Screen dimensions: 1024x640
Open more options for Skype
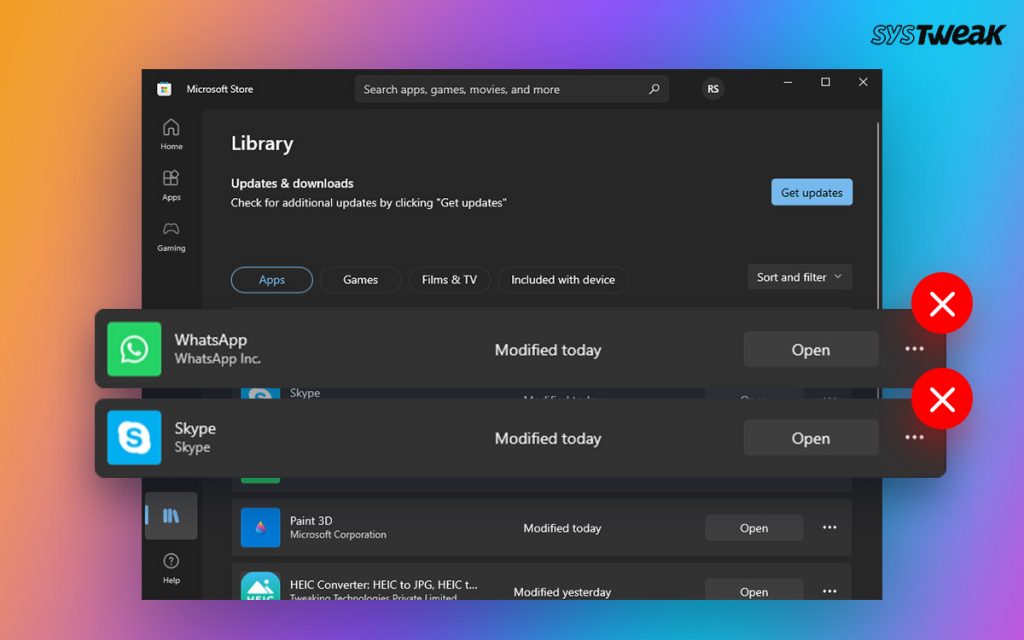click(913, 438)
